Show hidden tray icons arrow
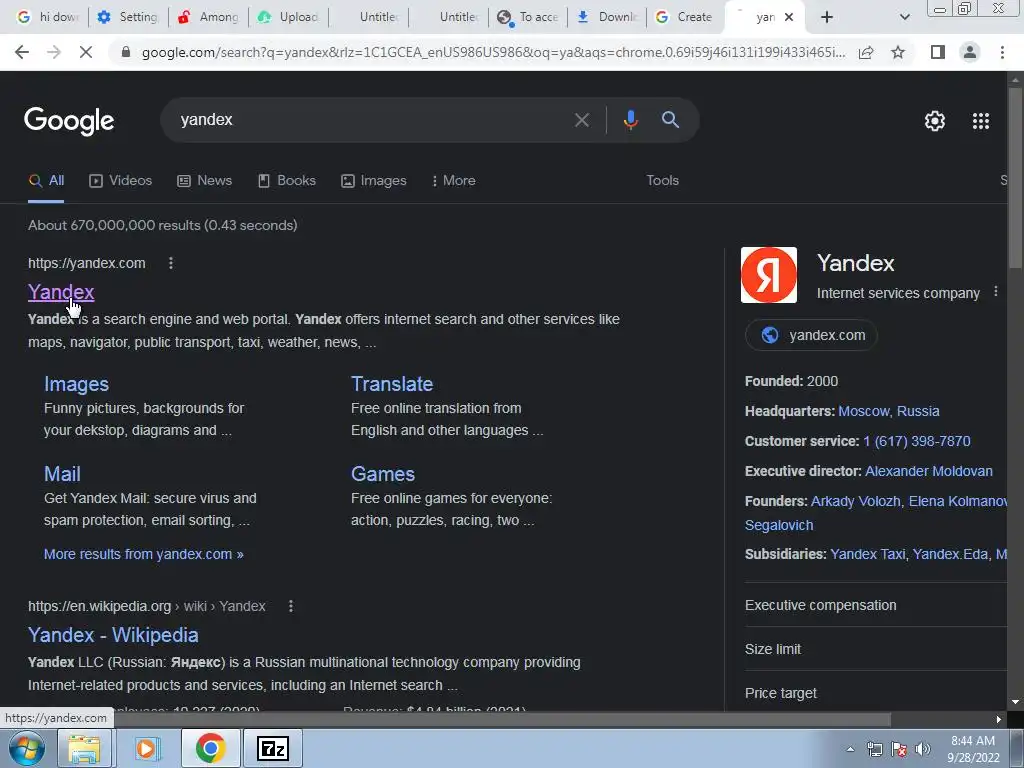 (850, 749)
